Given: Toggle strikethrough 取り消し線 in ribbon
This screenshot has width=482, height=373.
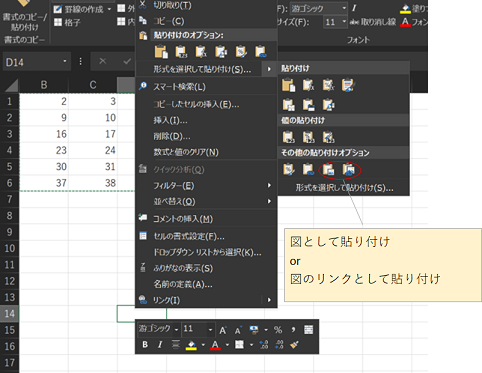Looking at the screenshot, I should 373,22.
